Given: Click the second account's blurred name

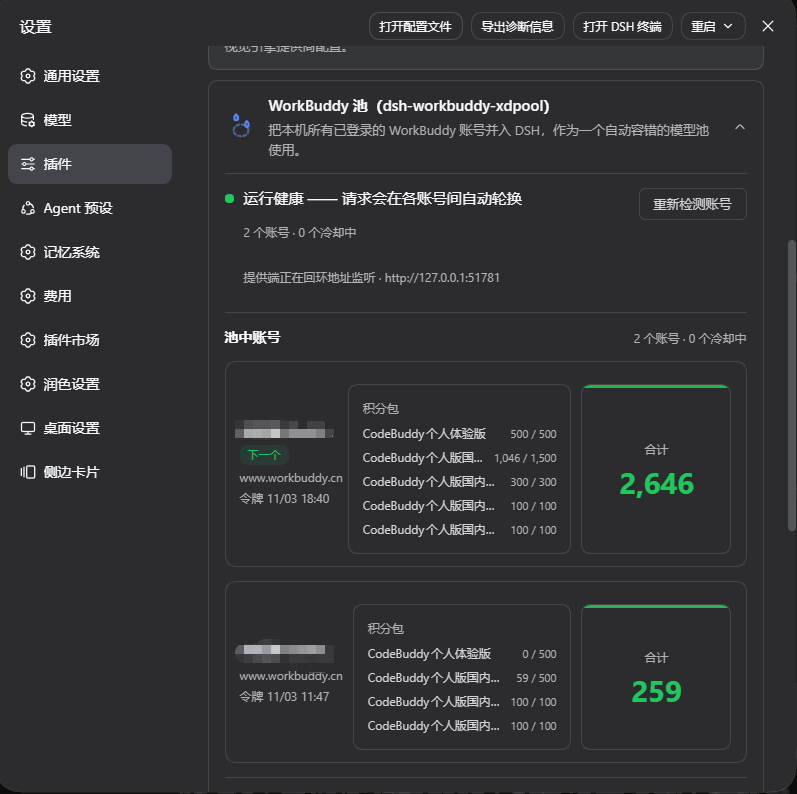Looking at the screenshot, I should point(284,651).
